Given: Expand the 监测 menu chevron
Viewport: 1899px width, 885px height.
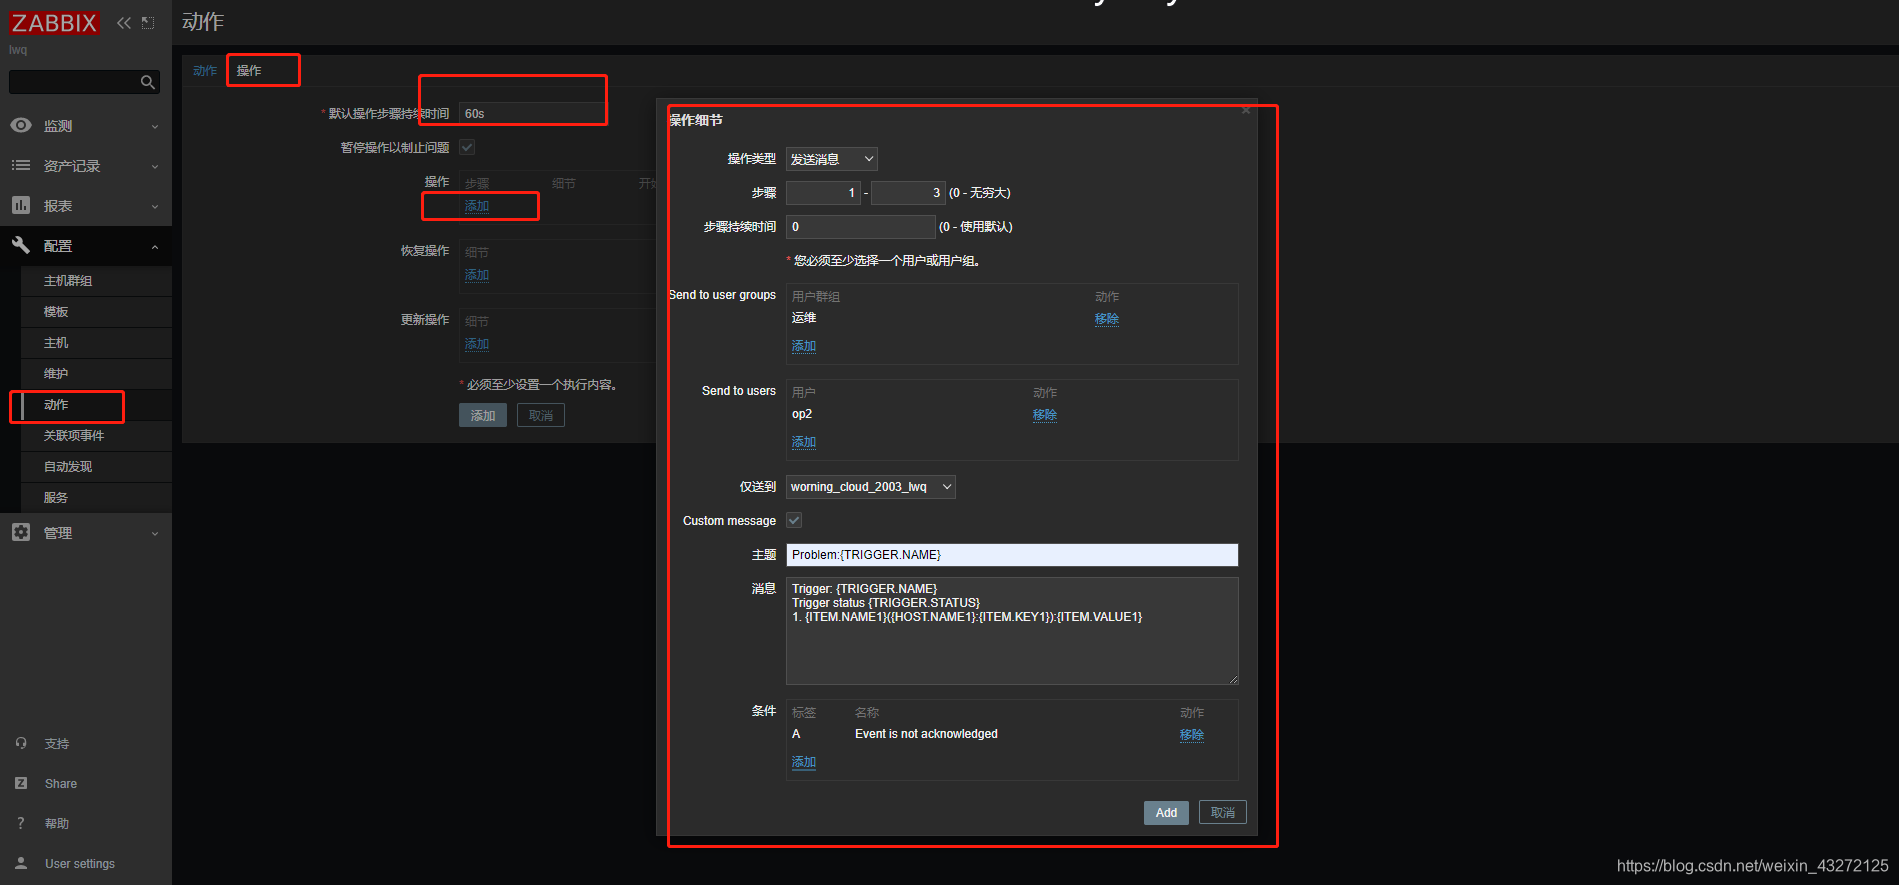Looking at the screenshot, I should coord(155,127).
